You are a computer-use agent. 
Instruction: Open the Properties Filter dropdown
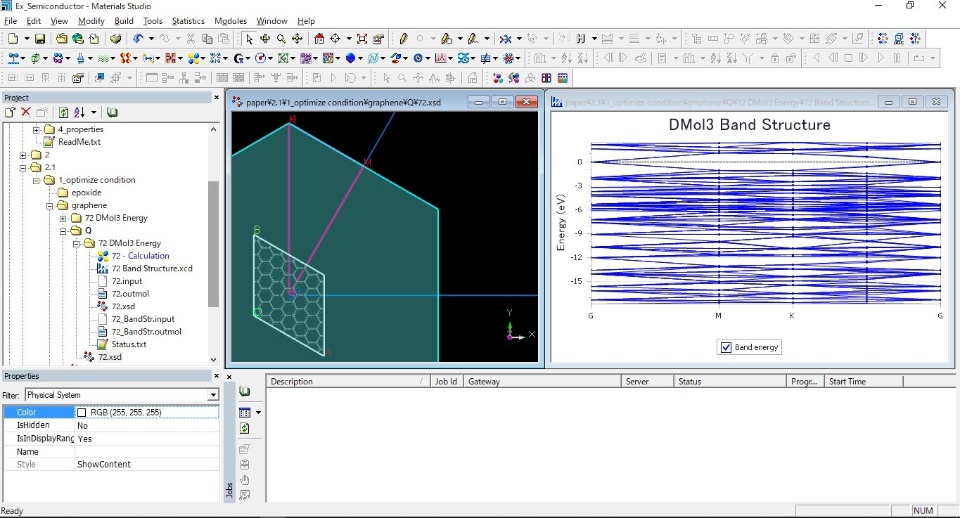[212, 395]
